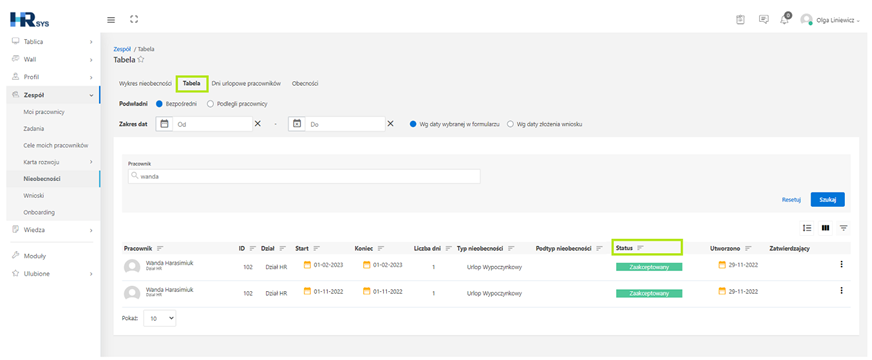Open the table filter funnel icon

[844, 228]
